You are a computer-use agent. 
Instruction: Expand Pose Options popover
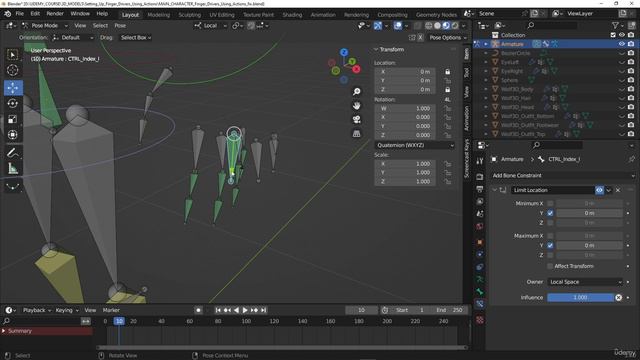[447, 38]
